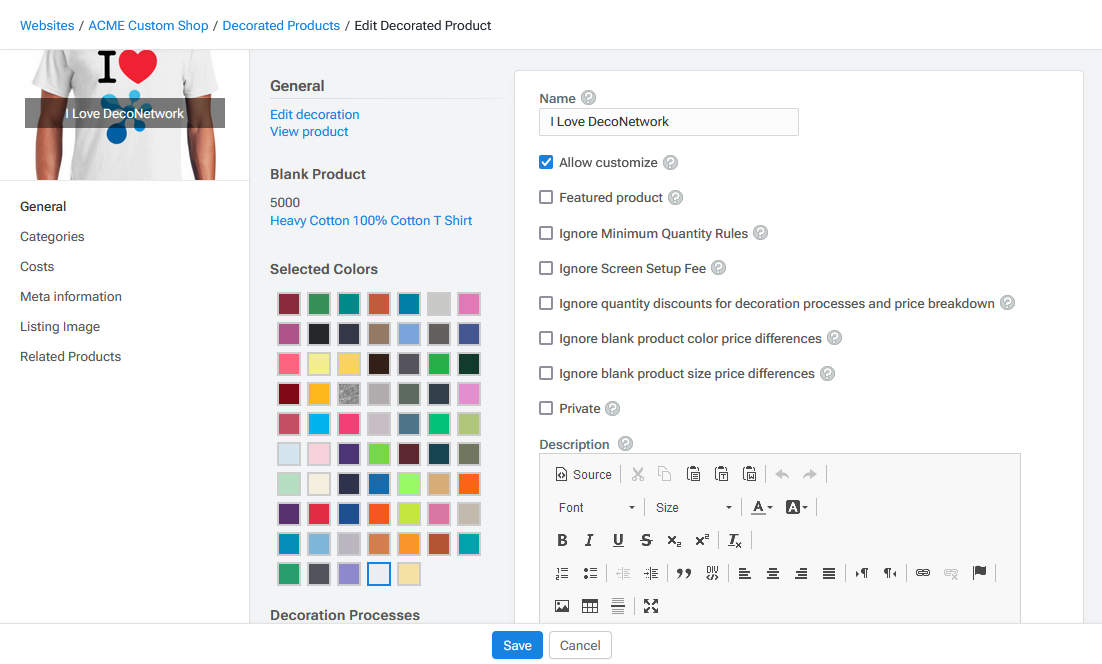Insert a numbered list
This screenshot has height=664, width=1102.
coord(562,573)
